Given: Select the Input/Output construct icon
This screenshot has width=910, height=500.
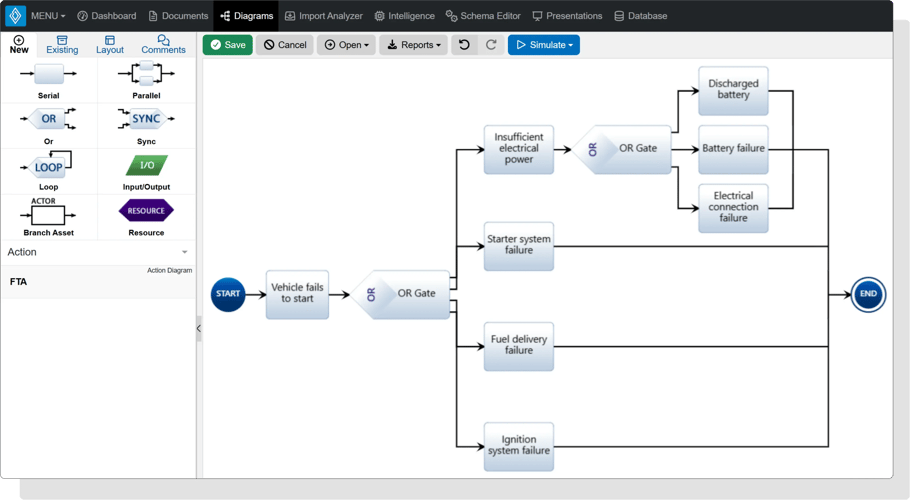Looking at the screenshot, I should [146, 165].
